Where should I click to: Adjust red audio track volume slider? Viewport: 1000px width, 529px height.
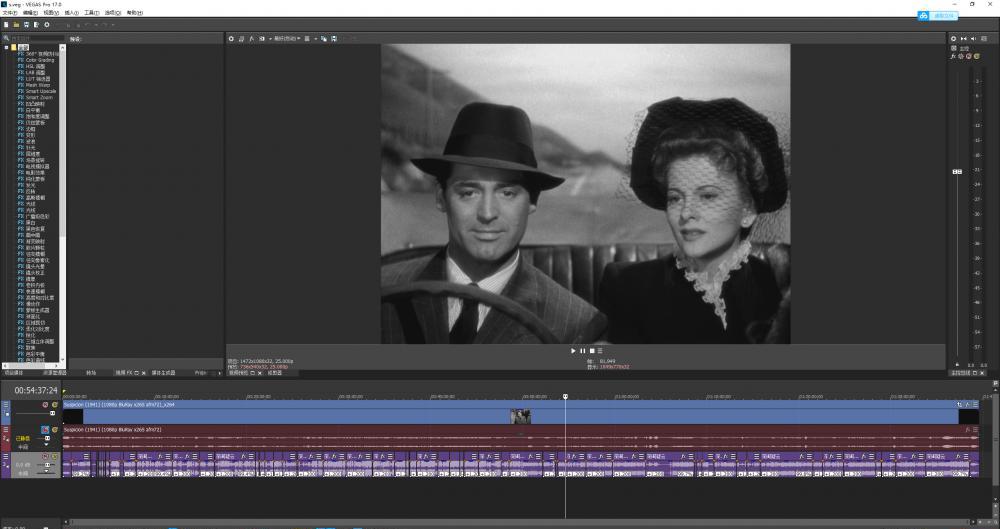(x=47, y=438)
